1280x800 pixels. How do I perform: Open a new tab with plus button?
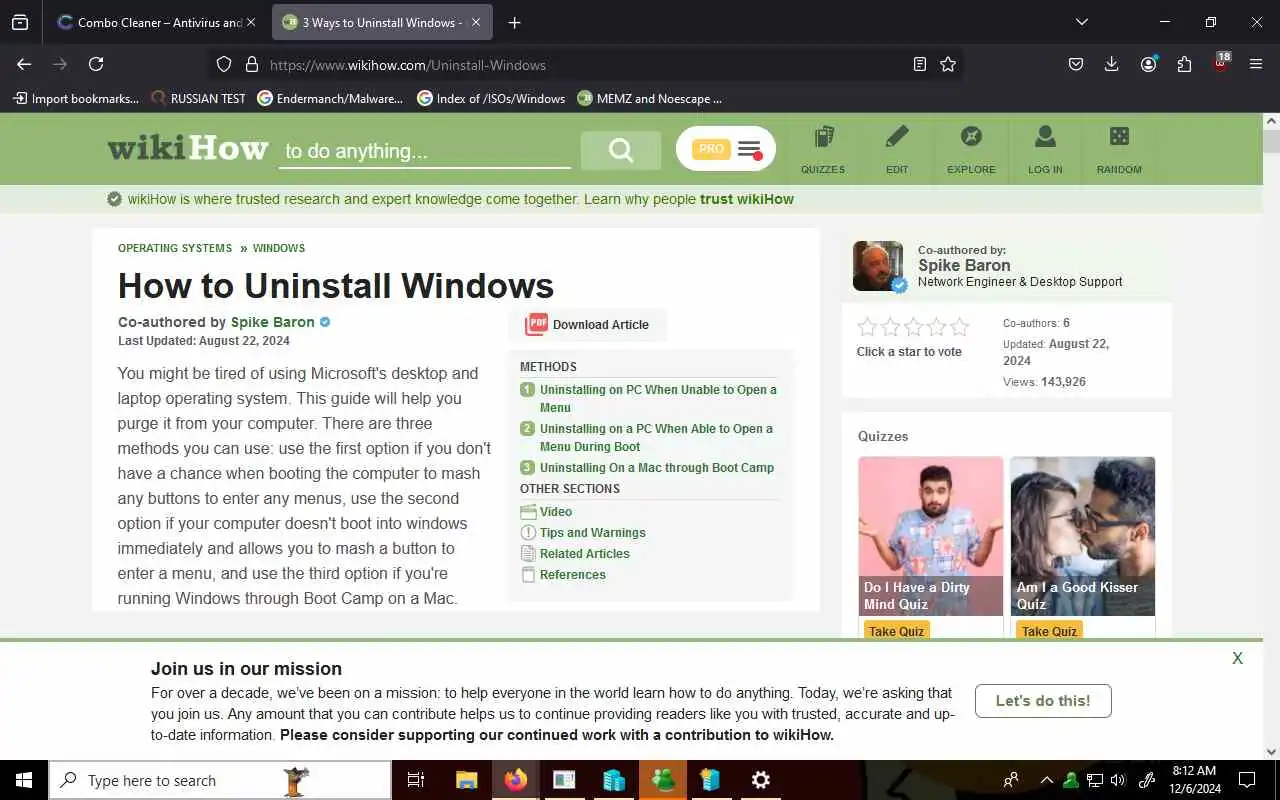pos(514,22)
